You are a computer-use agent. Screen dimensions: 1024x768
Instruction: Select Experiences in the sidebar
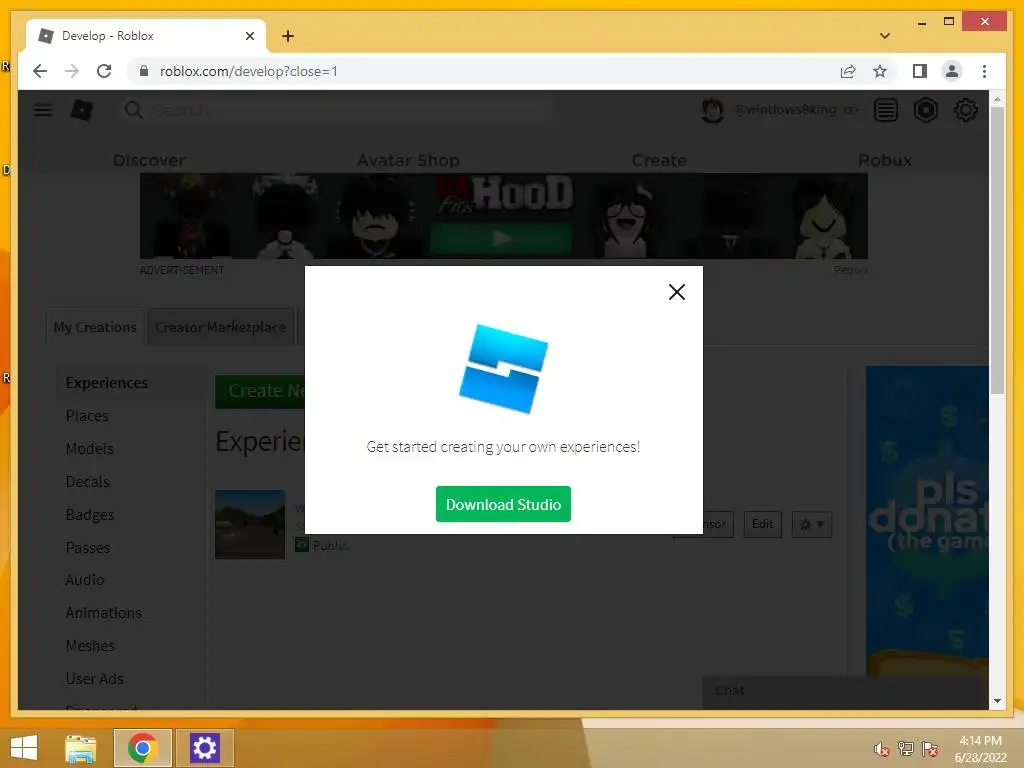pos(106,383)
